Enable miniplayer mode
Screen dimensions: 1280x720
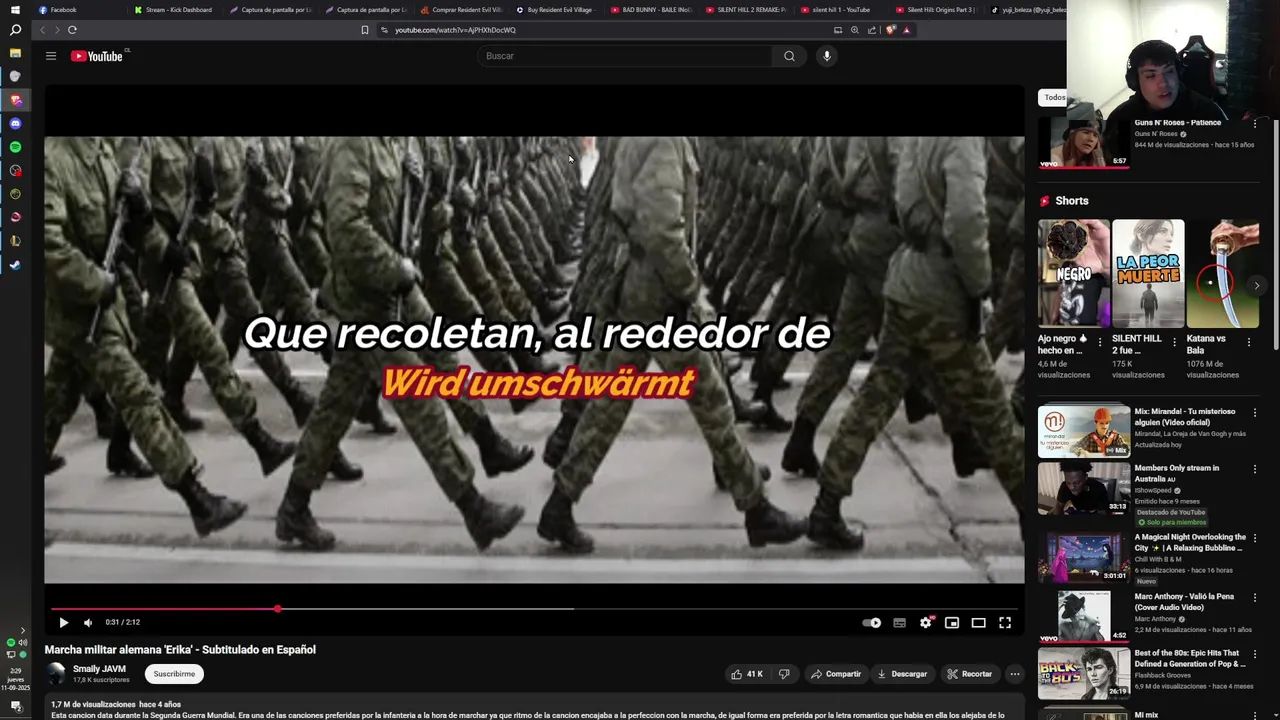click(x=952, y=622)
